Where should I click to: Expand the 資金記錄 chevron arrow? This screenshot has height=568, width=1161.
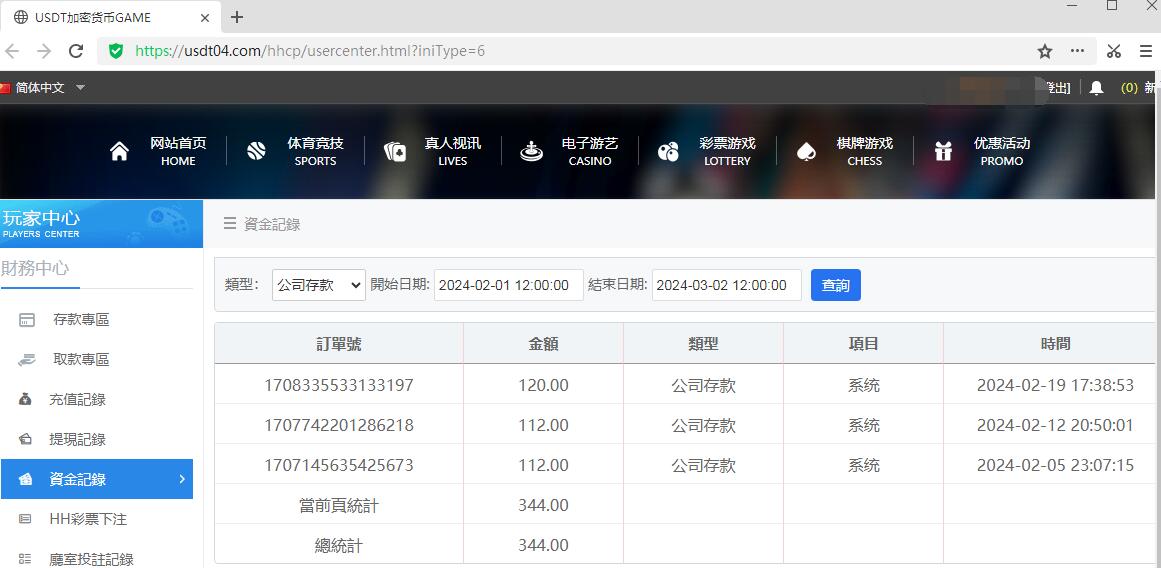click(x=182, y=479)
